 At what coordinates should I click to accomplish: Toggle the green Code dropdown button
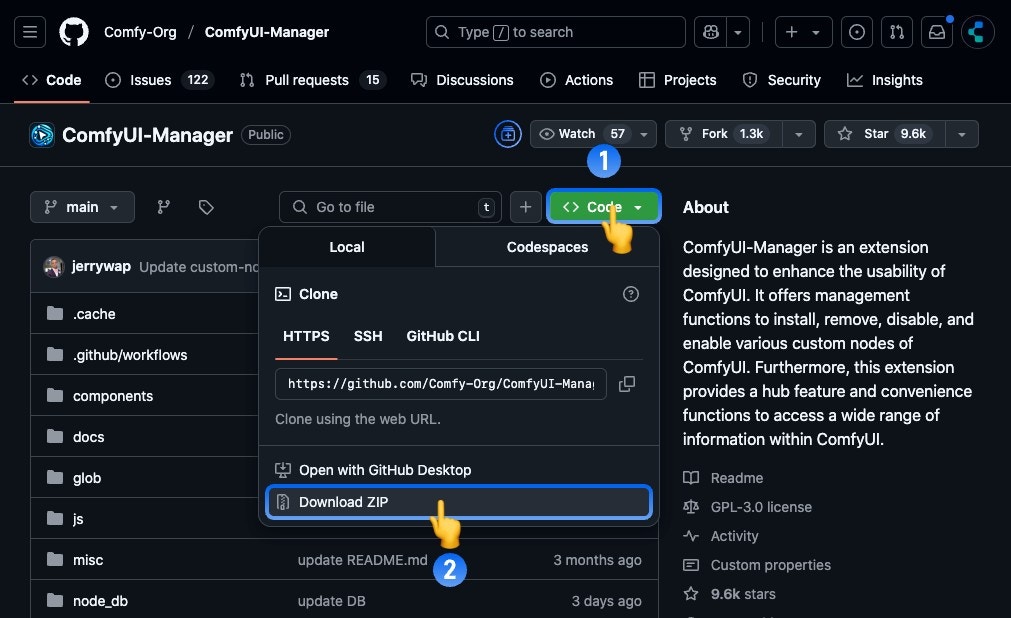point(604,206)
